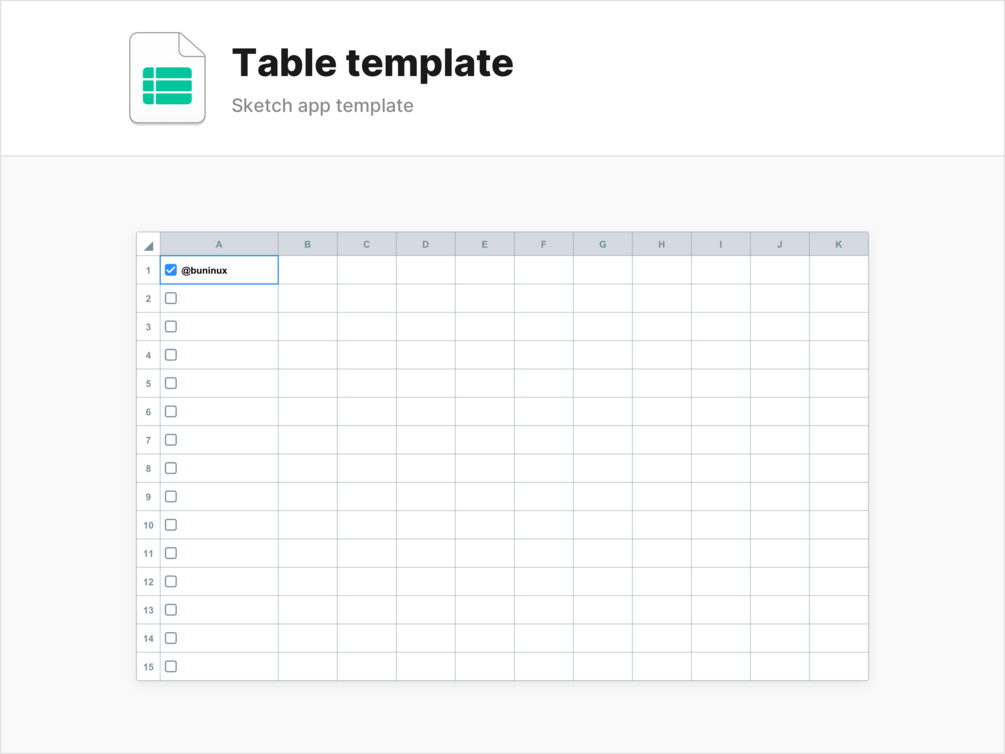Tick the checkbox in row 2
This screenshot has width=1005, height=754.
pyautogui.click(x=171, y=298)
